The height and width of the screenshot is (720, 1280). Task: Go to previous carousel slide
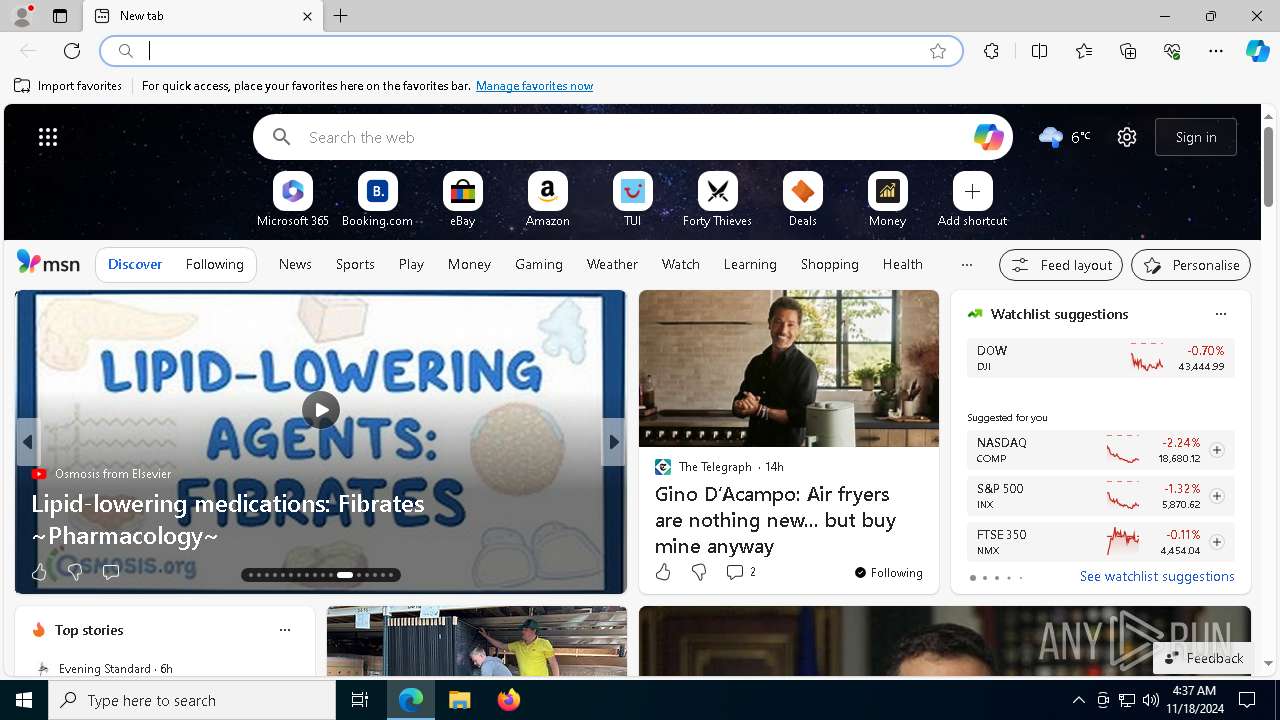click(x=27, y=442)
